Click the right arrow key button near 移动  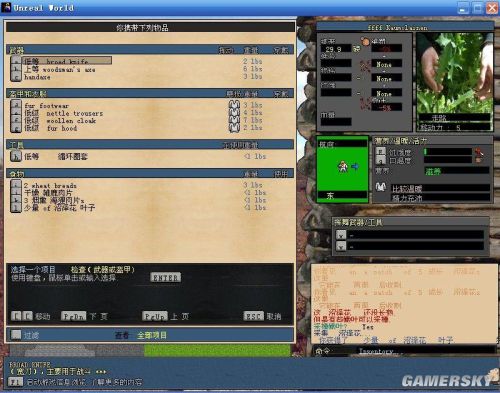[28, 316]
